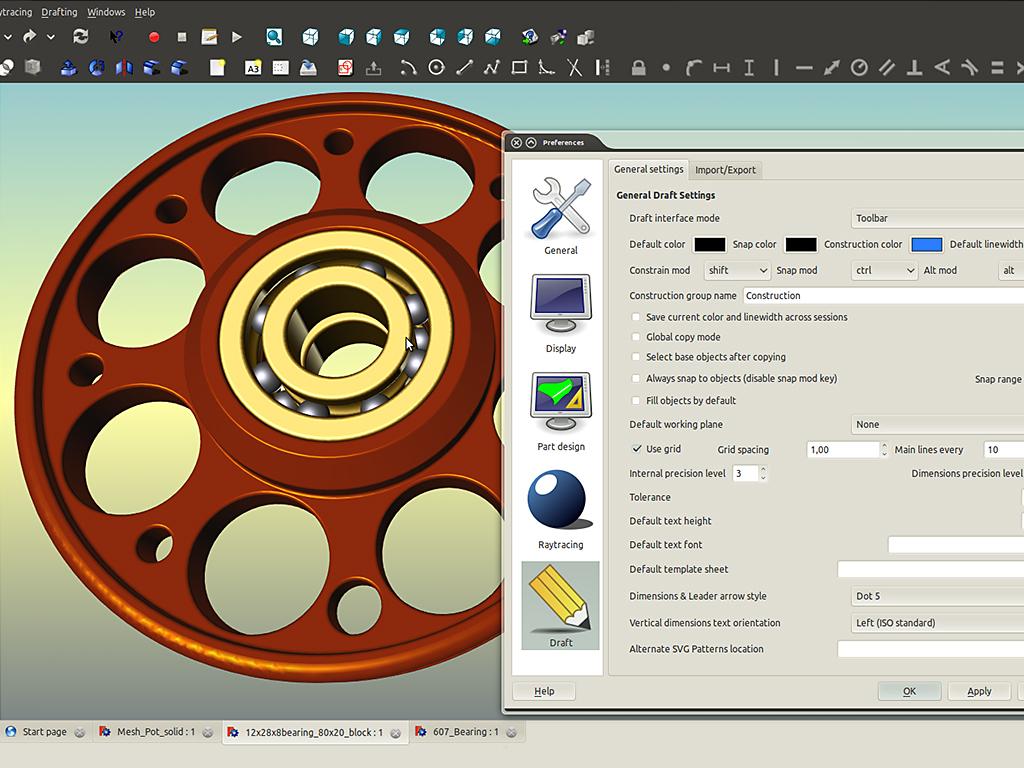Open the macros notepad icon
Screen dimensions: 1024x768
pyautogui.click(x=209, y=37)
